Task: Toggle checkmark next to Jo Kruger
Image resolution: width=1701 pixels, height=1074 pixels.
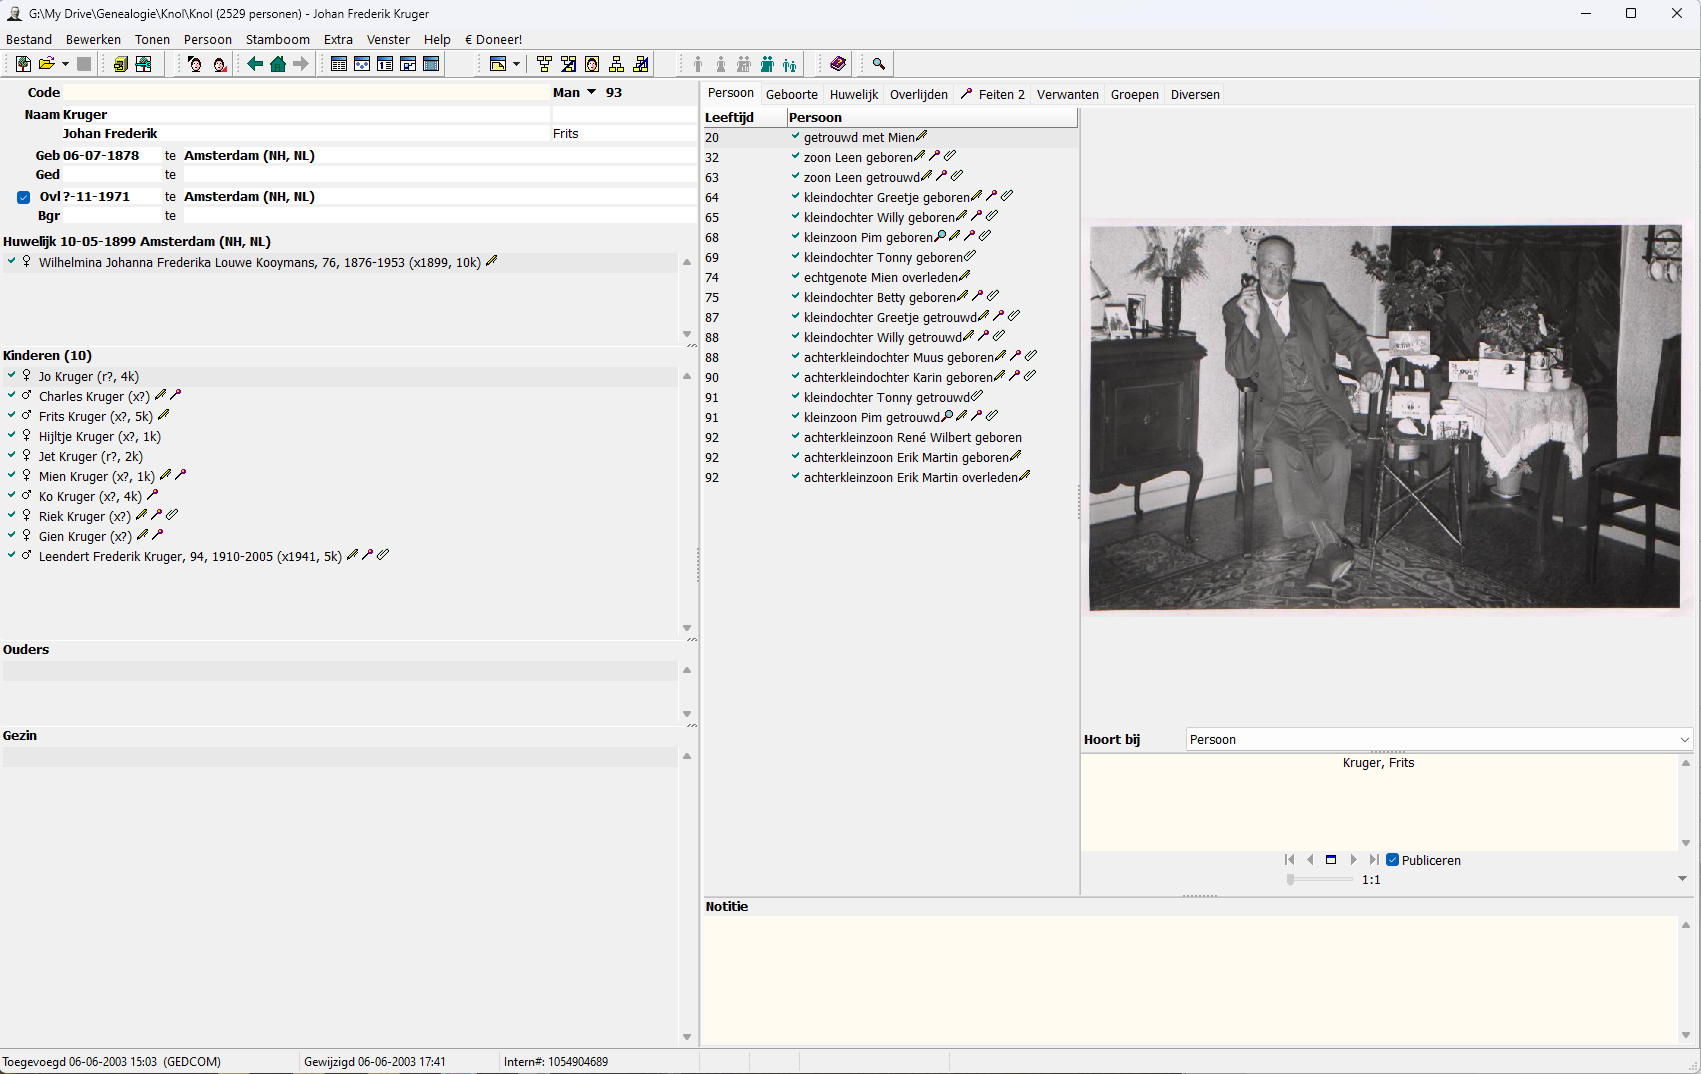Action: [11, 376]
